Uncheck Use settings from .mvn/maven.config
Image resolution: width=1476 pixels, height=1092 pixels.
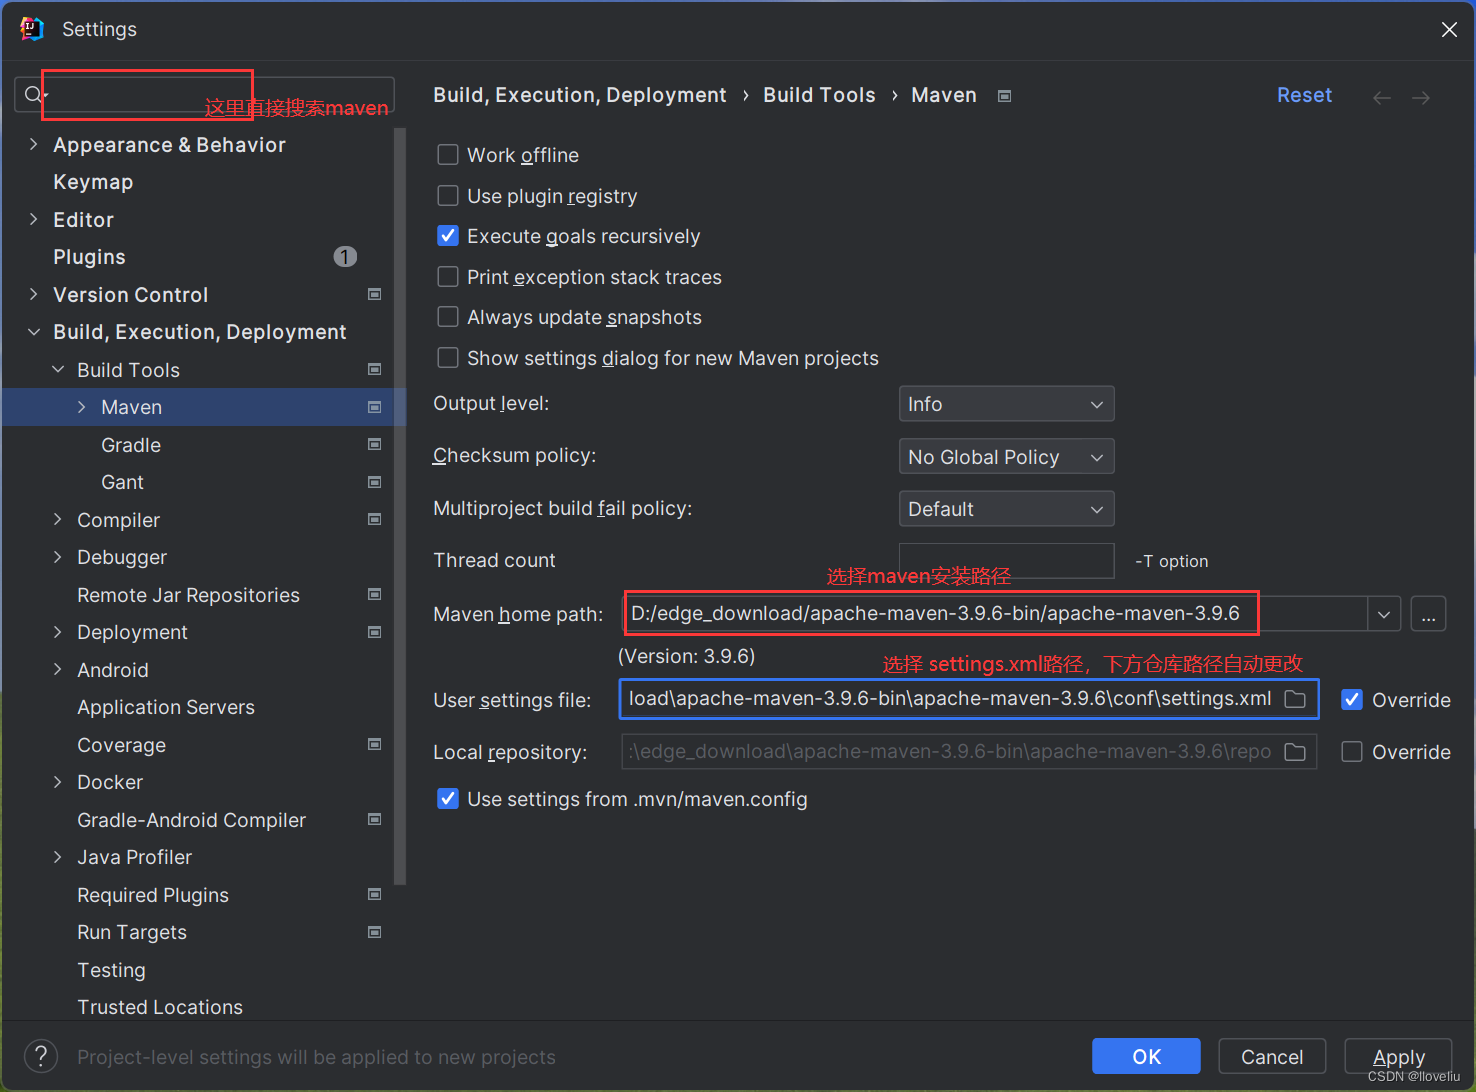pyautogui.click(x=448, y=799)
